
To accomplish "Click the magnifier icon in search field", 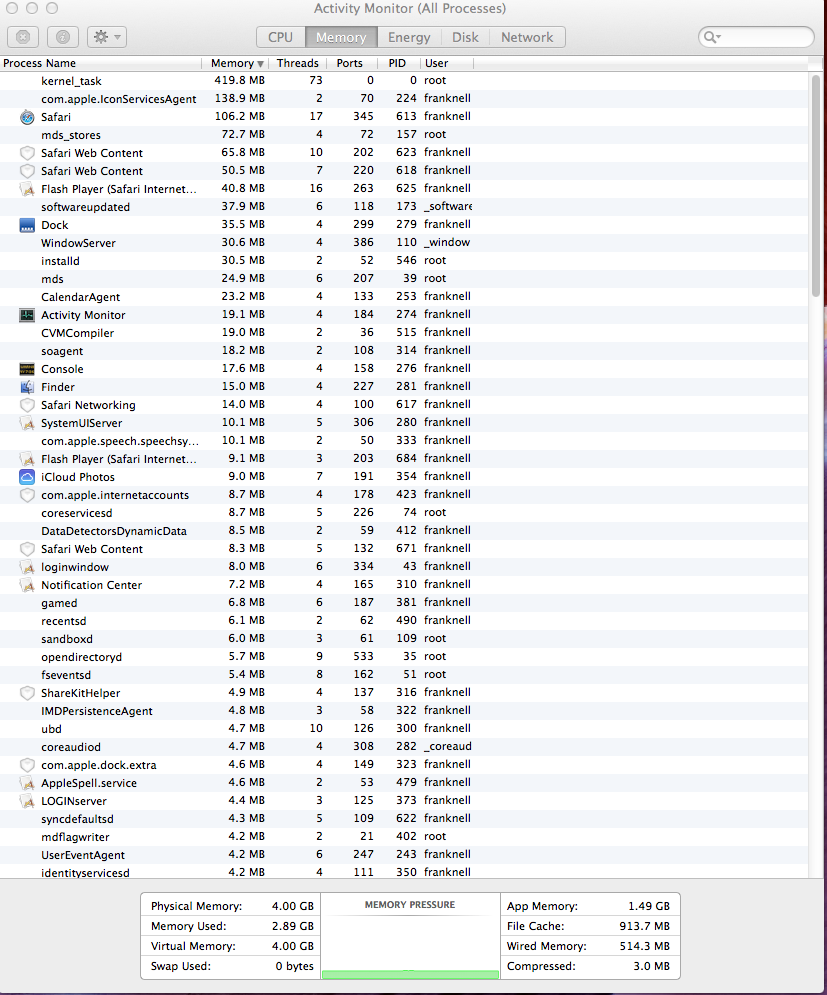I will coord(712,37).
